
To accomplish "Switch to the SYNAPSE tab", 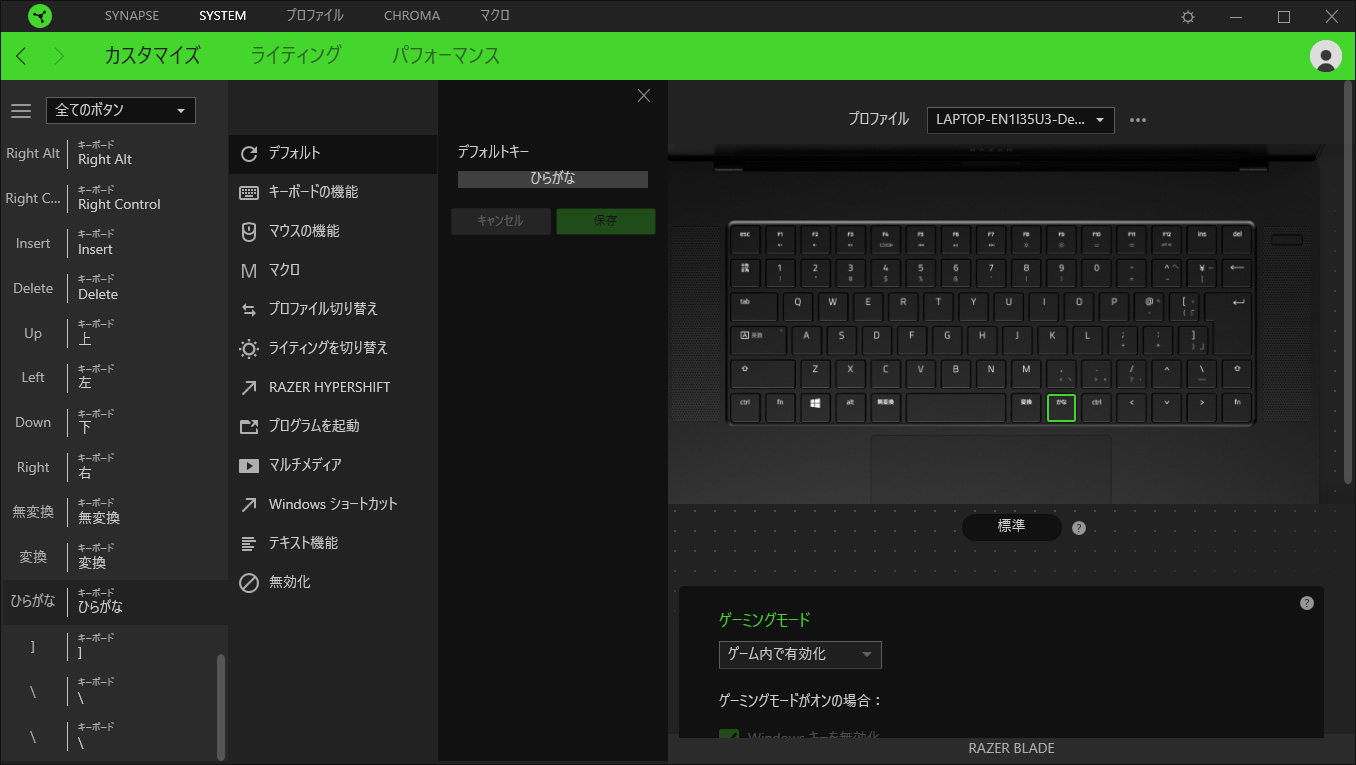I will point(131,16).
